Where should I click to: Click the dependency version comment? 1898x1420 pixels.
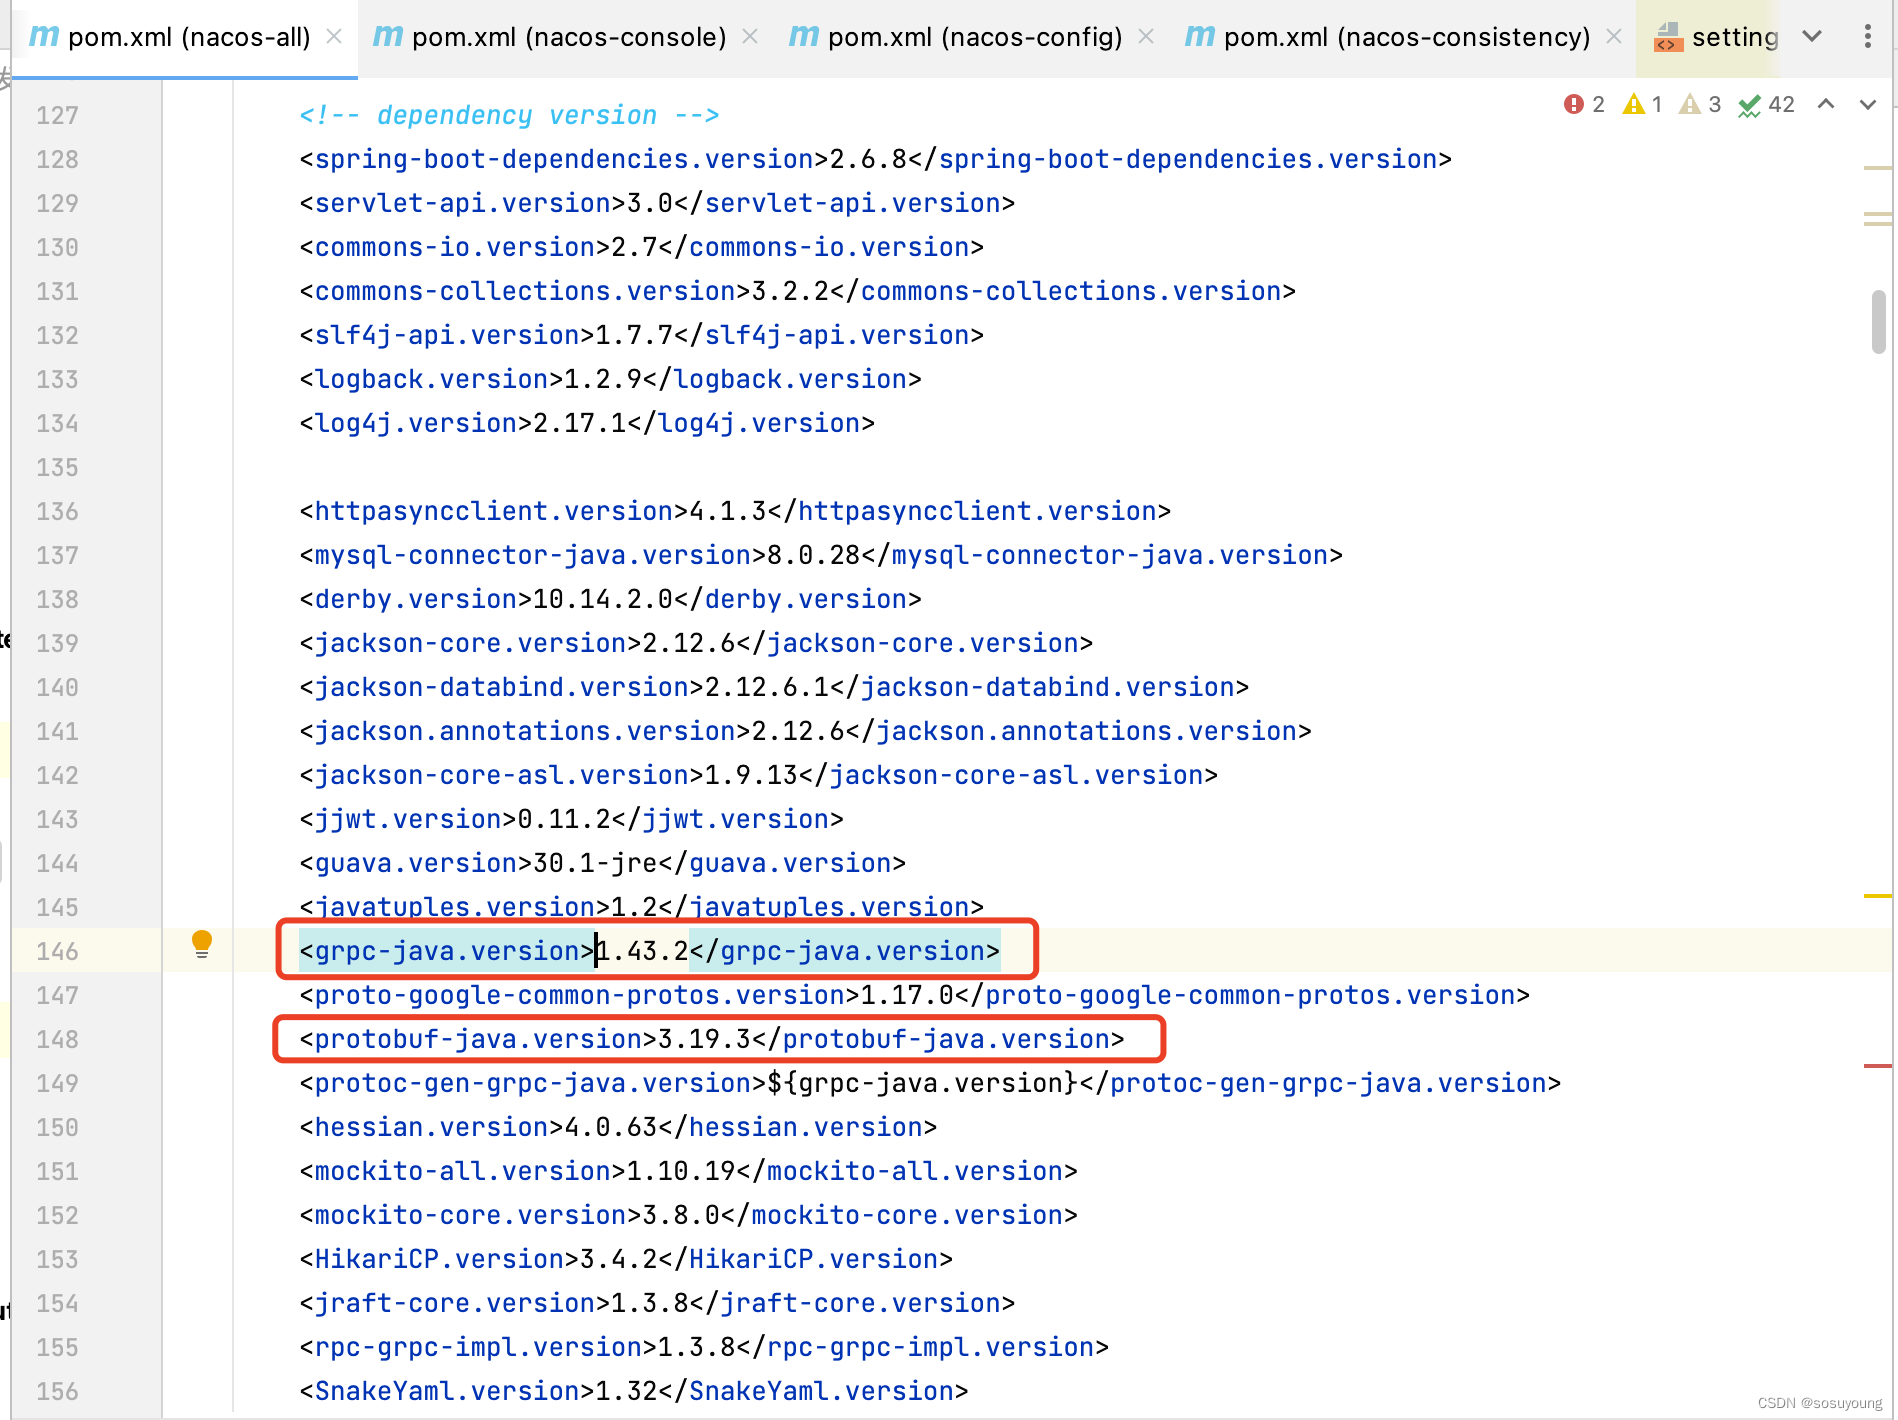pos(509,115)
